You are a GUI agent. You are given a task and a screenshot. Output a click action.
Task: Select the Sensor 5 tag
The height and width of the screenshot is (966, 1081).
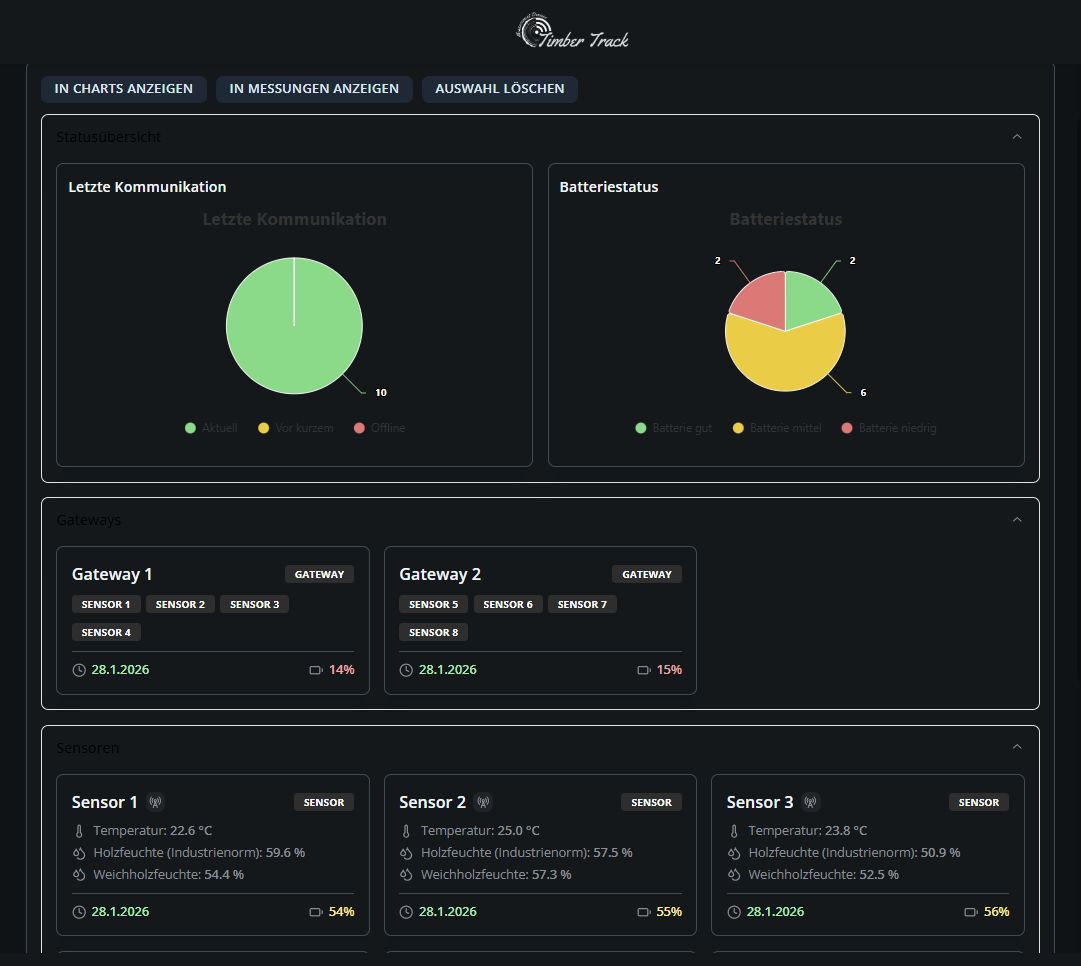pos(433,604)
